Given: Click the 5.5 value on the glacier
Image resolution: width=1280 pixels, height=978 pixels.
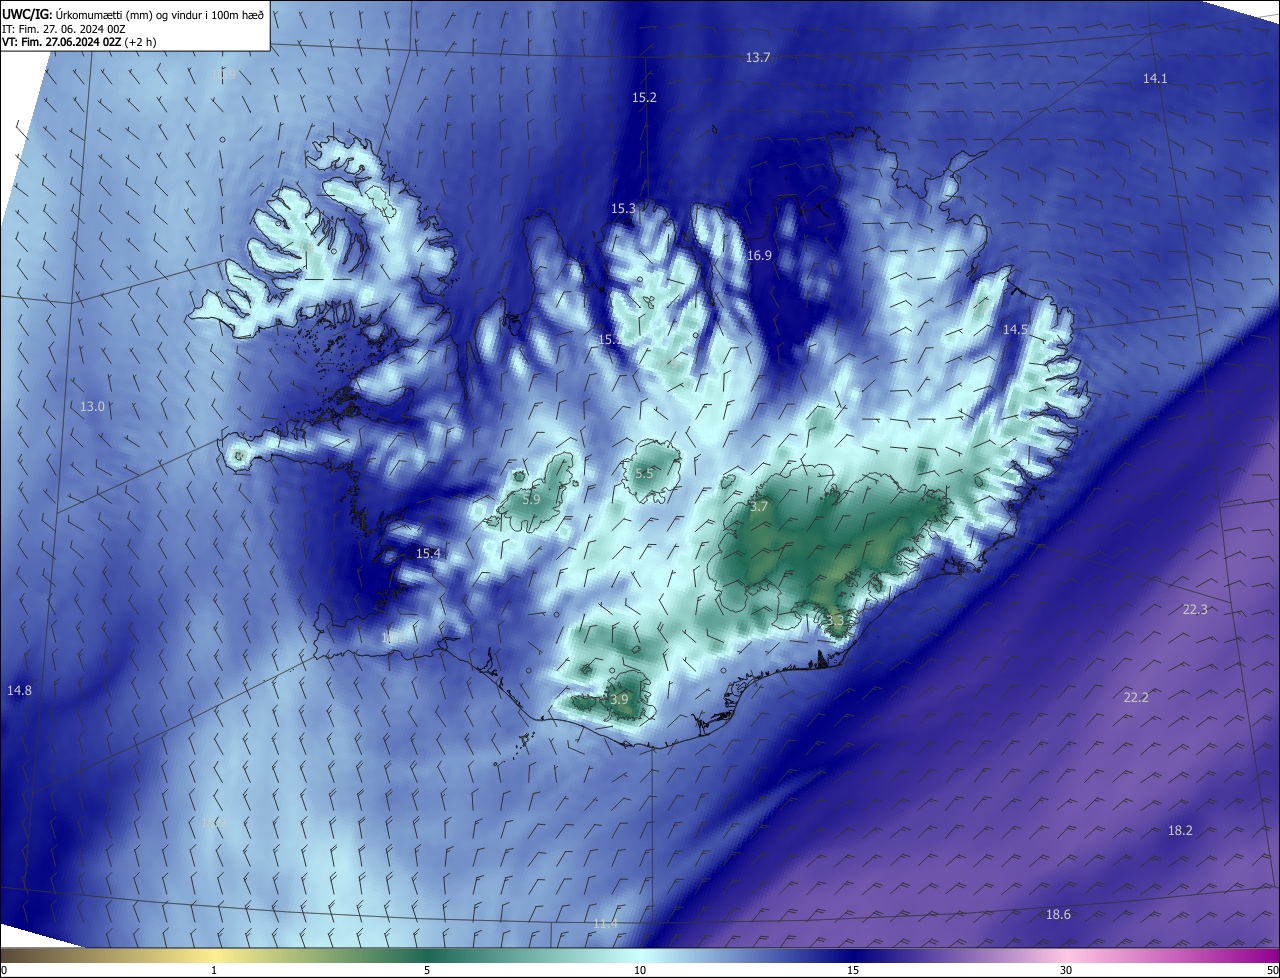Looking at the screenshot, I should (x=644, y=474).
